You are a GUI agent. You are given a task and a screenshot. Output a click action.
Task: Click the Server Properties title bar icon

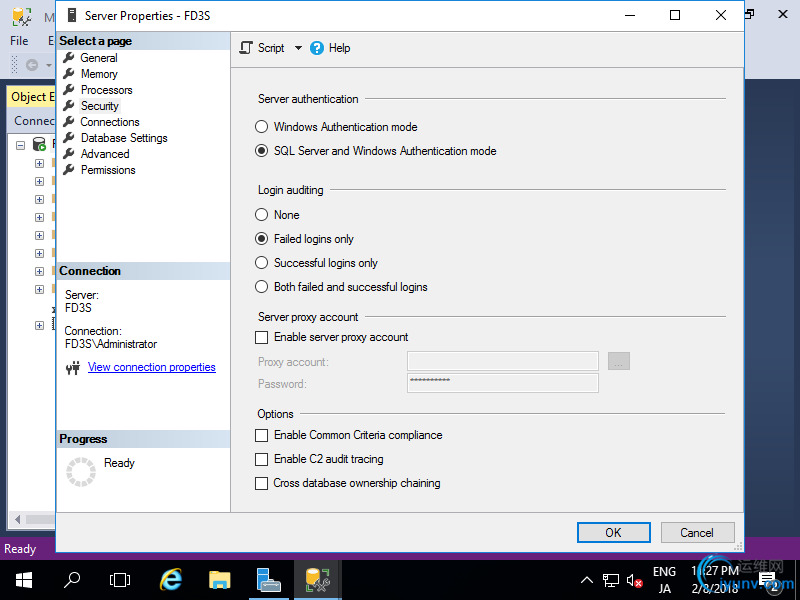click(72, 15)
